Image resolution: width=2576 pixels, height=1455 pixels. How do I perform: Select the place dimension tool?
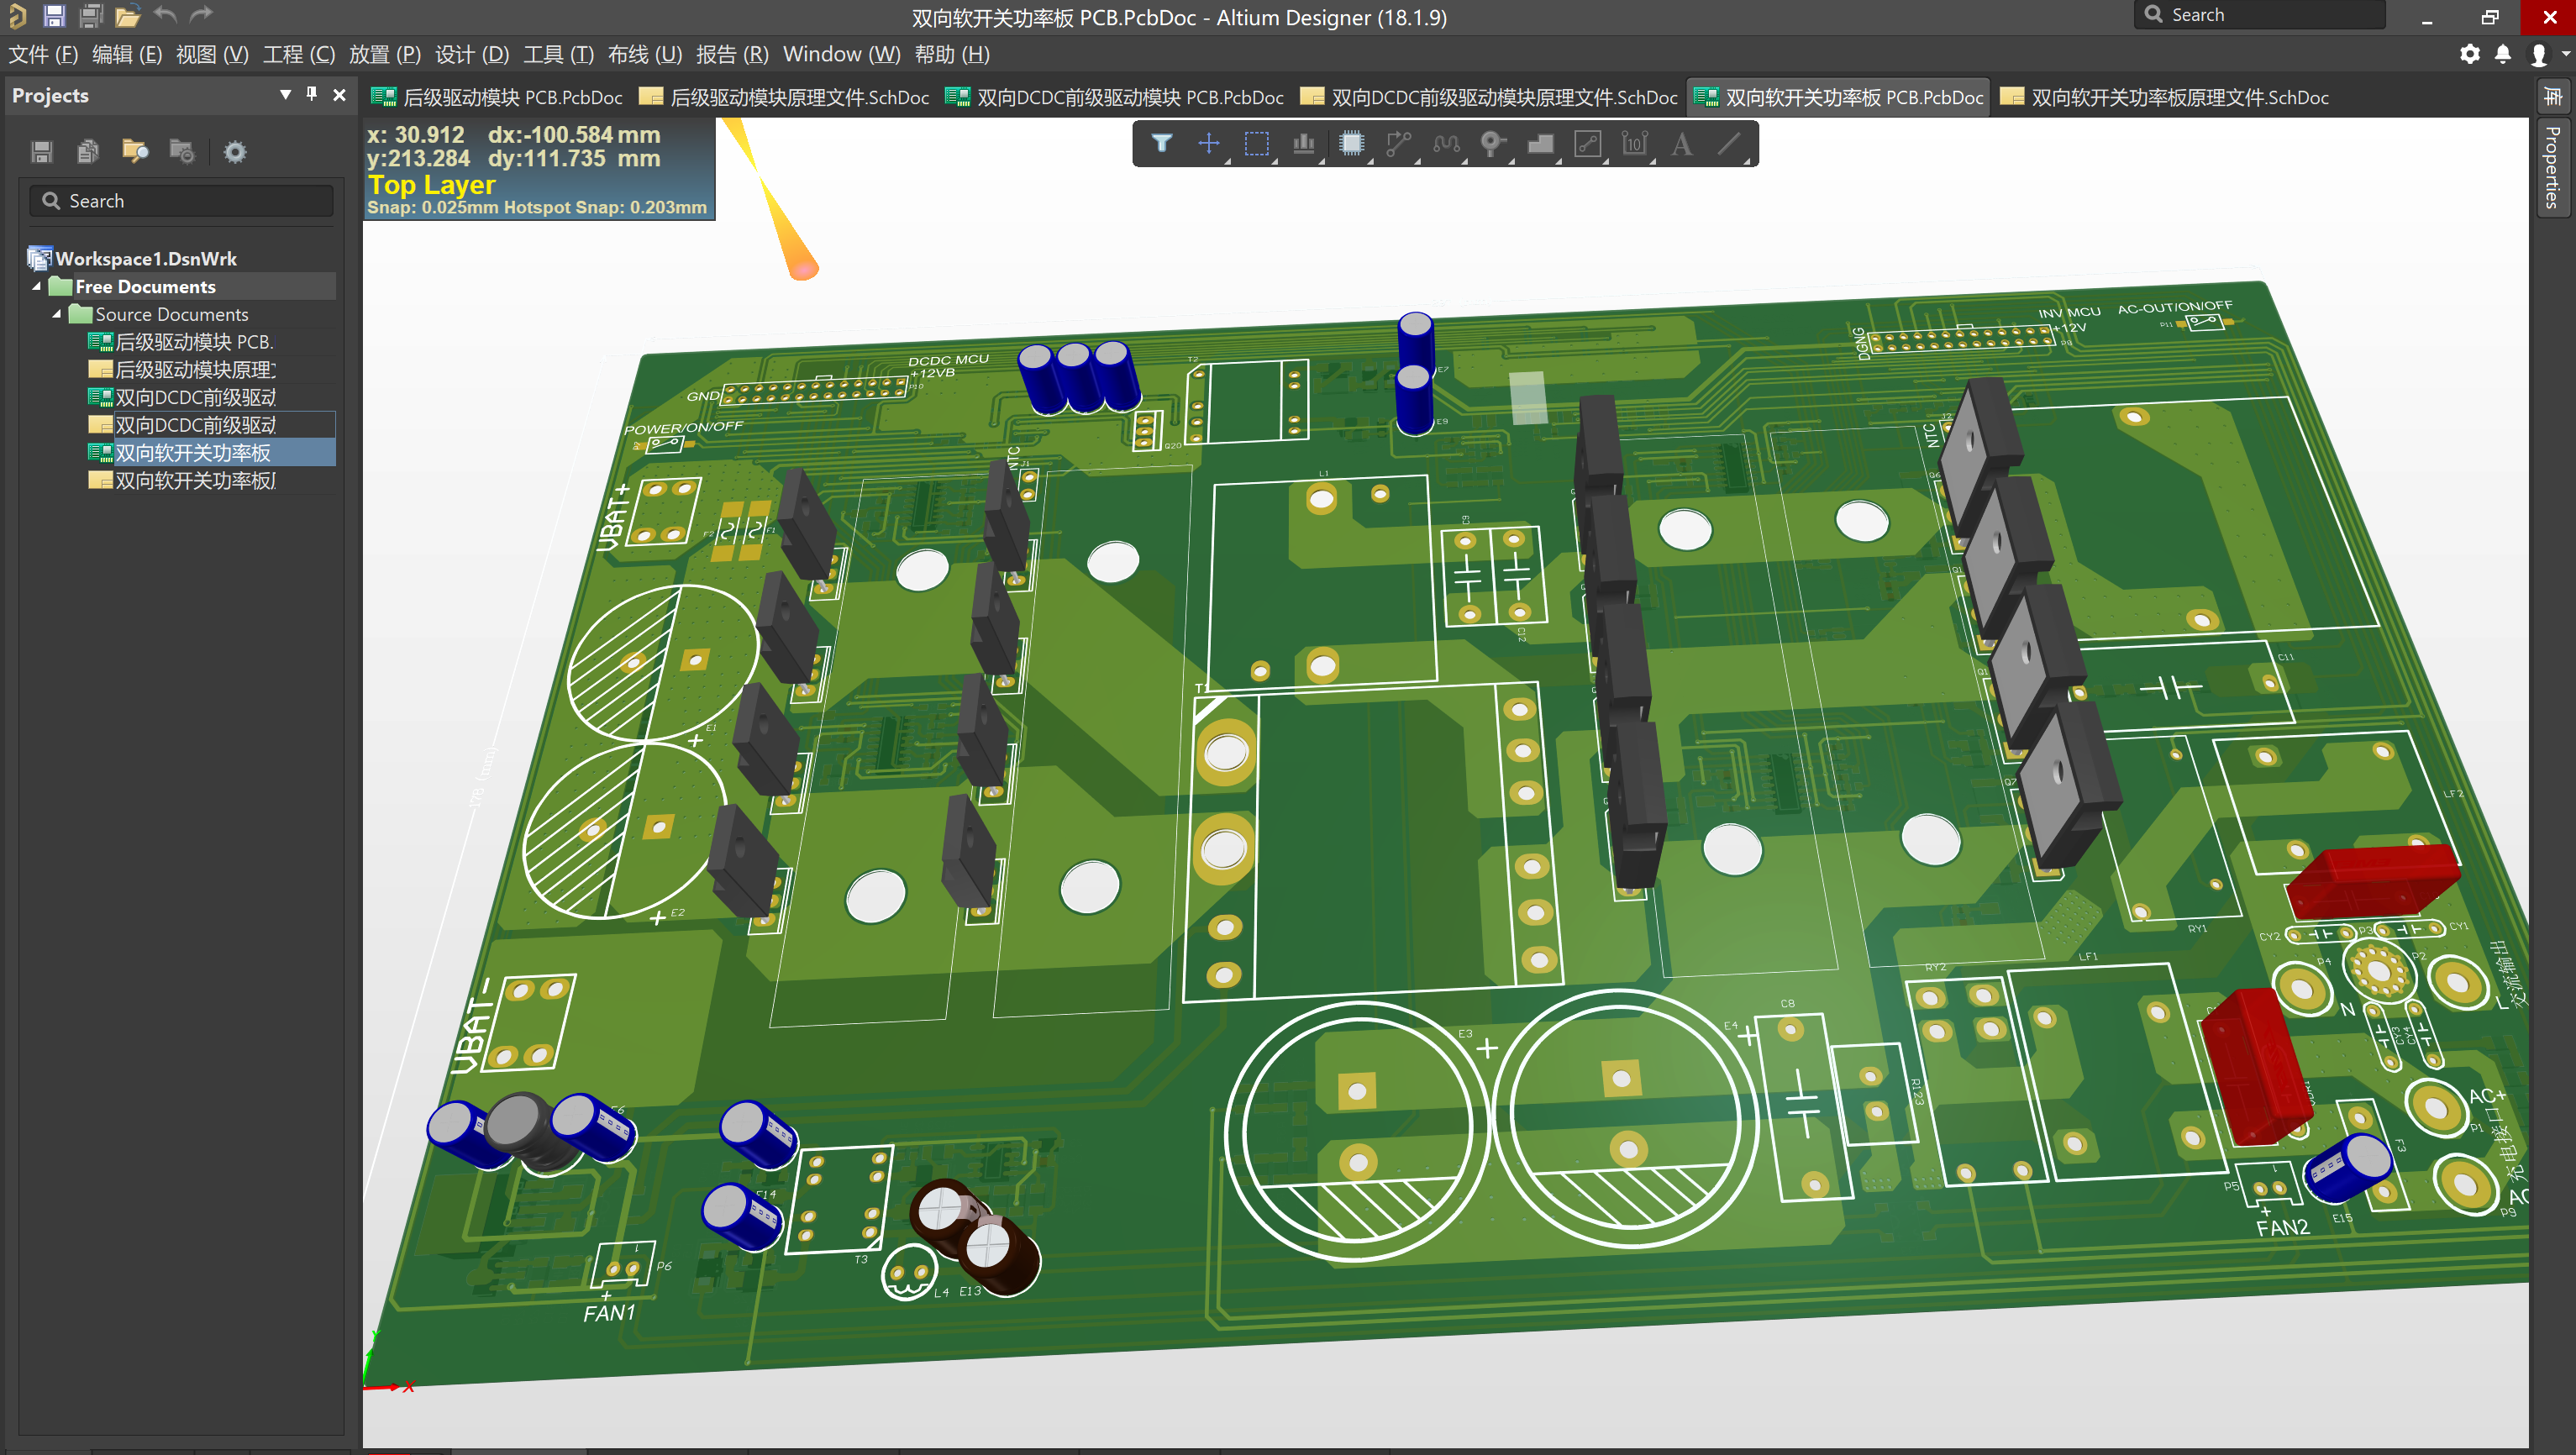tap(1635, 144)
